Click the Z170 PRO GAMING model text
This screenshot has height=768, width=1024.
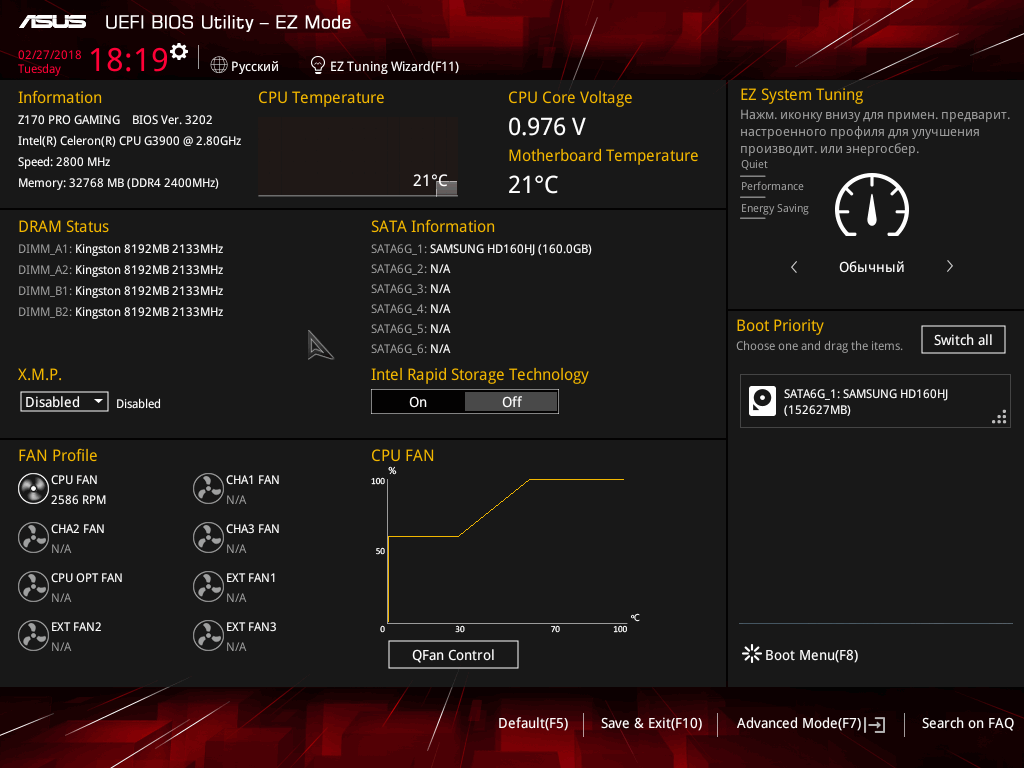69,120
